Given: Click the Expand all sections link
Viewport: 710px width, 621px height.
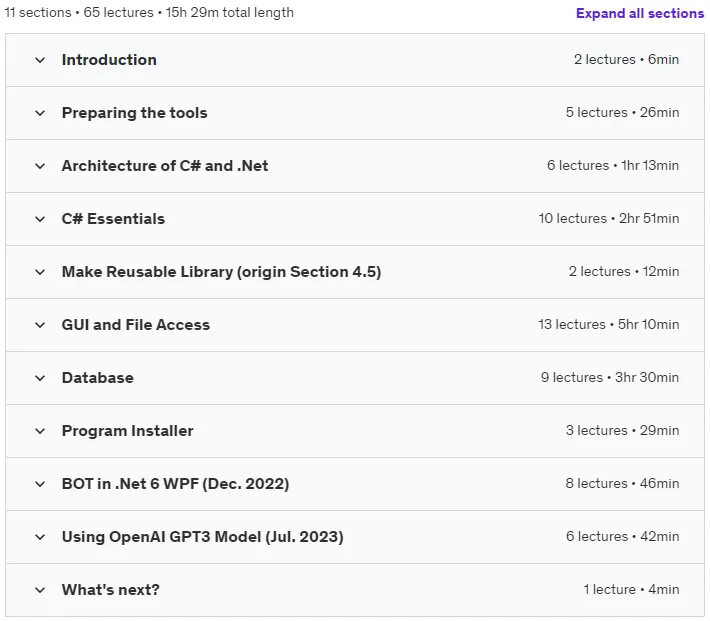Looking at the screenshot, I should [639, 13].
